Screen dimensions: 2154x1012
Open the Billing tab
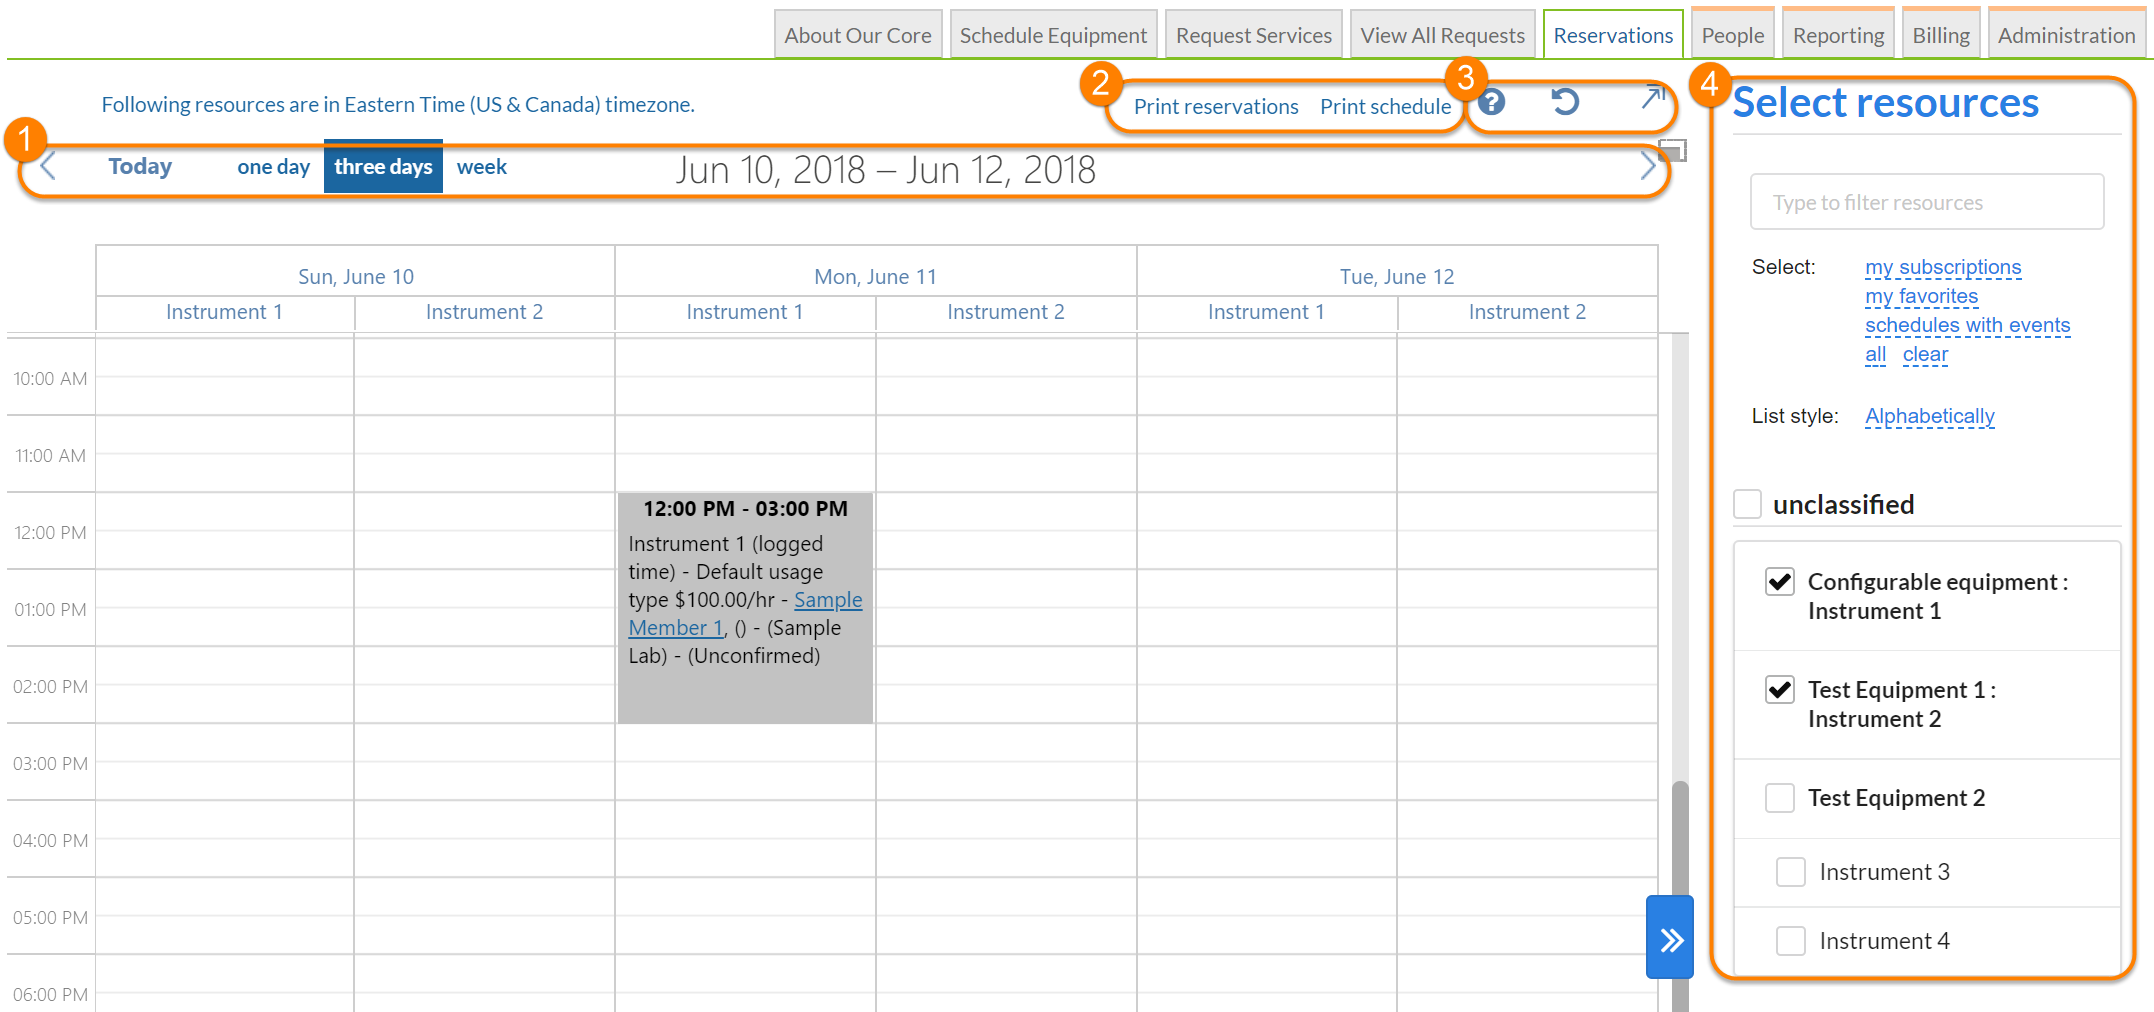1940,36
